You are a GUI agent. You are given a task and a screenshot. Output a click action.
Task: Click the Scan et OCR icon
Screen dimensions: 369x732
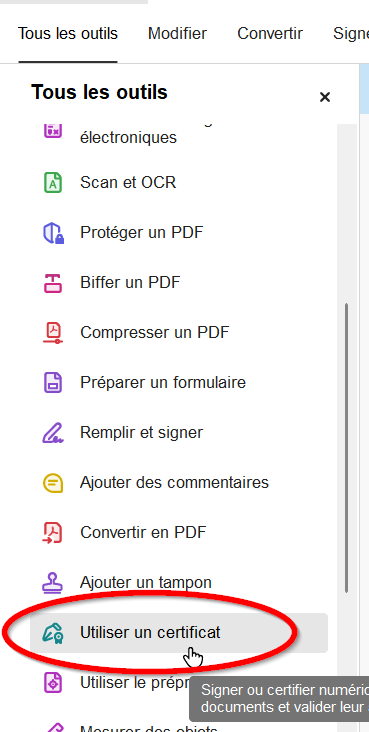click(53, 182)
